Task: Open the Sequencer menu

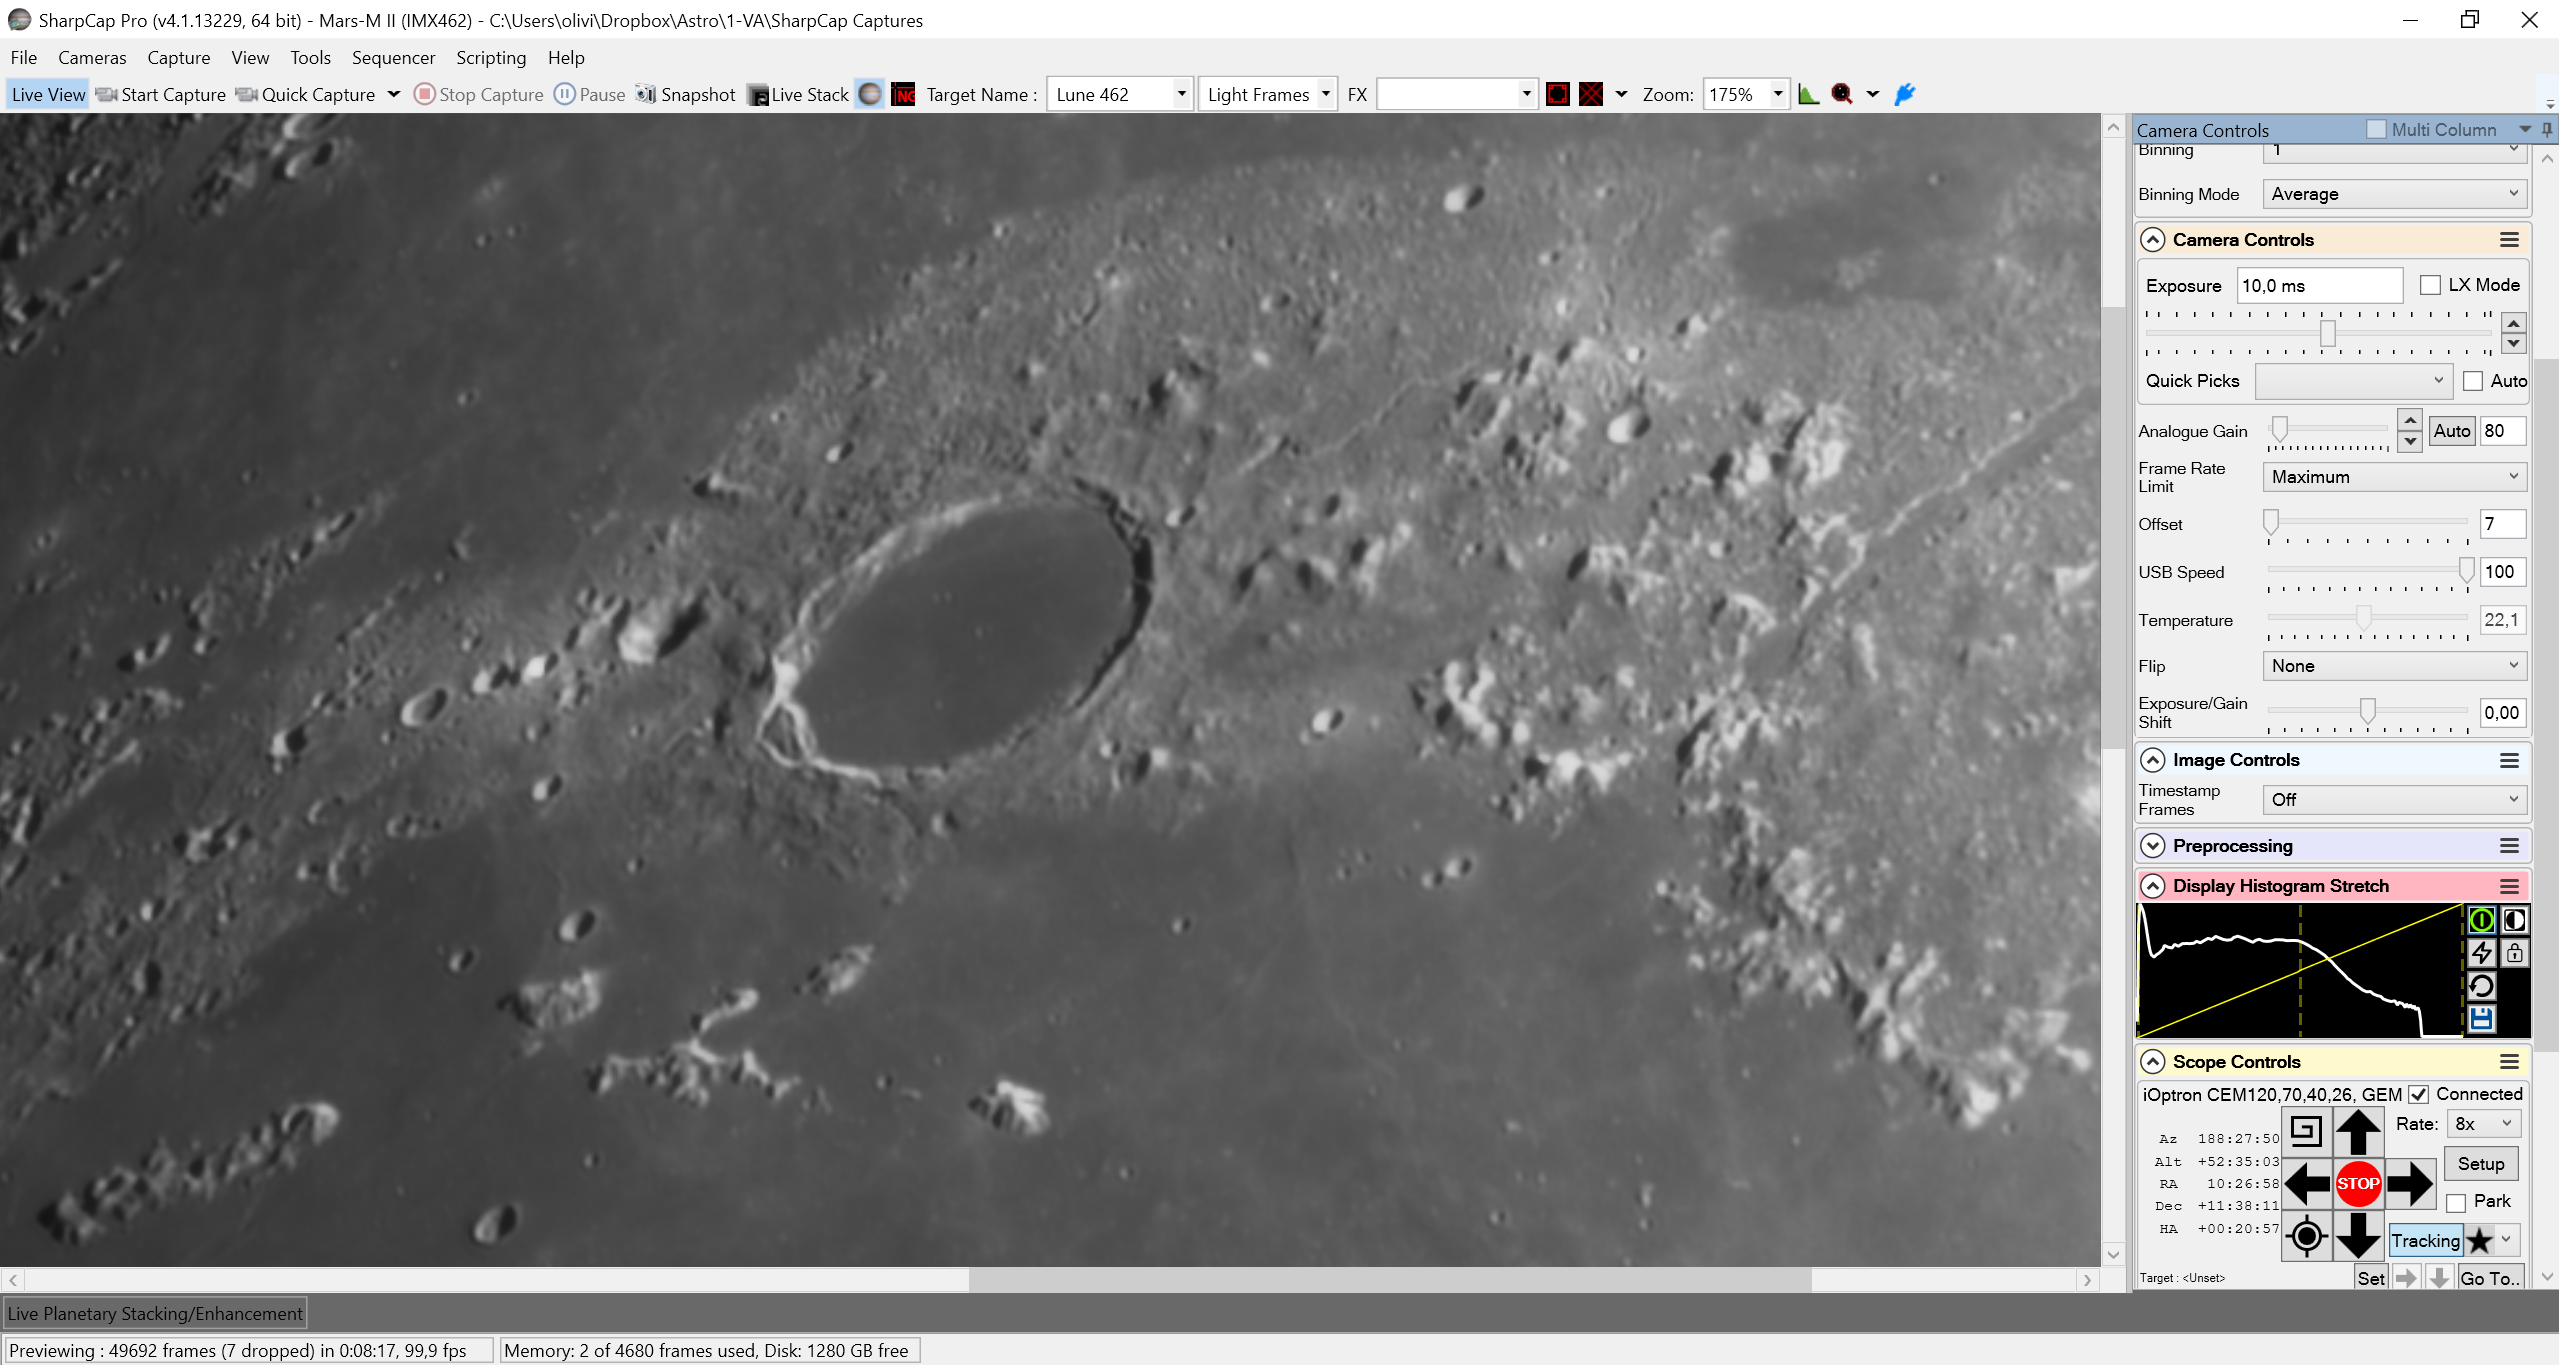Action: tap(393, 58)
